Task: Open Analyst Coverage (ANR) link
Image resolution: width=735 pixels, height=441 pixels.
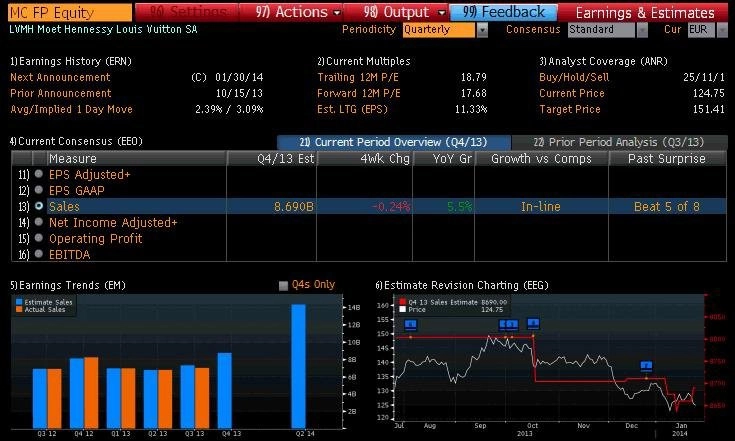Action: (x=603, y=61)
